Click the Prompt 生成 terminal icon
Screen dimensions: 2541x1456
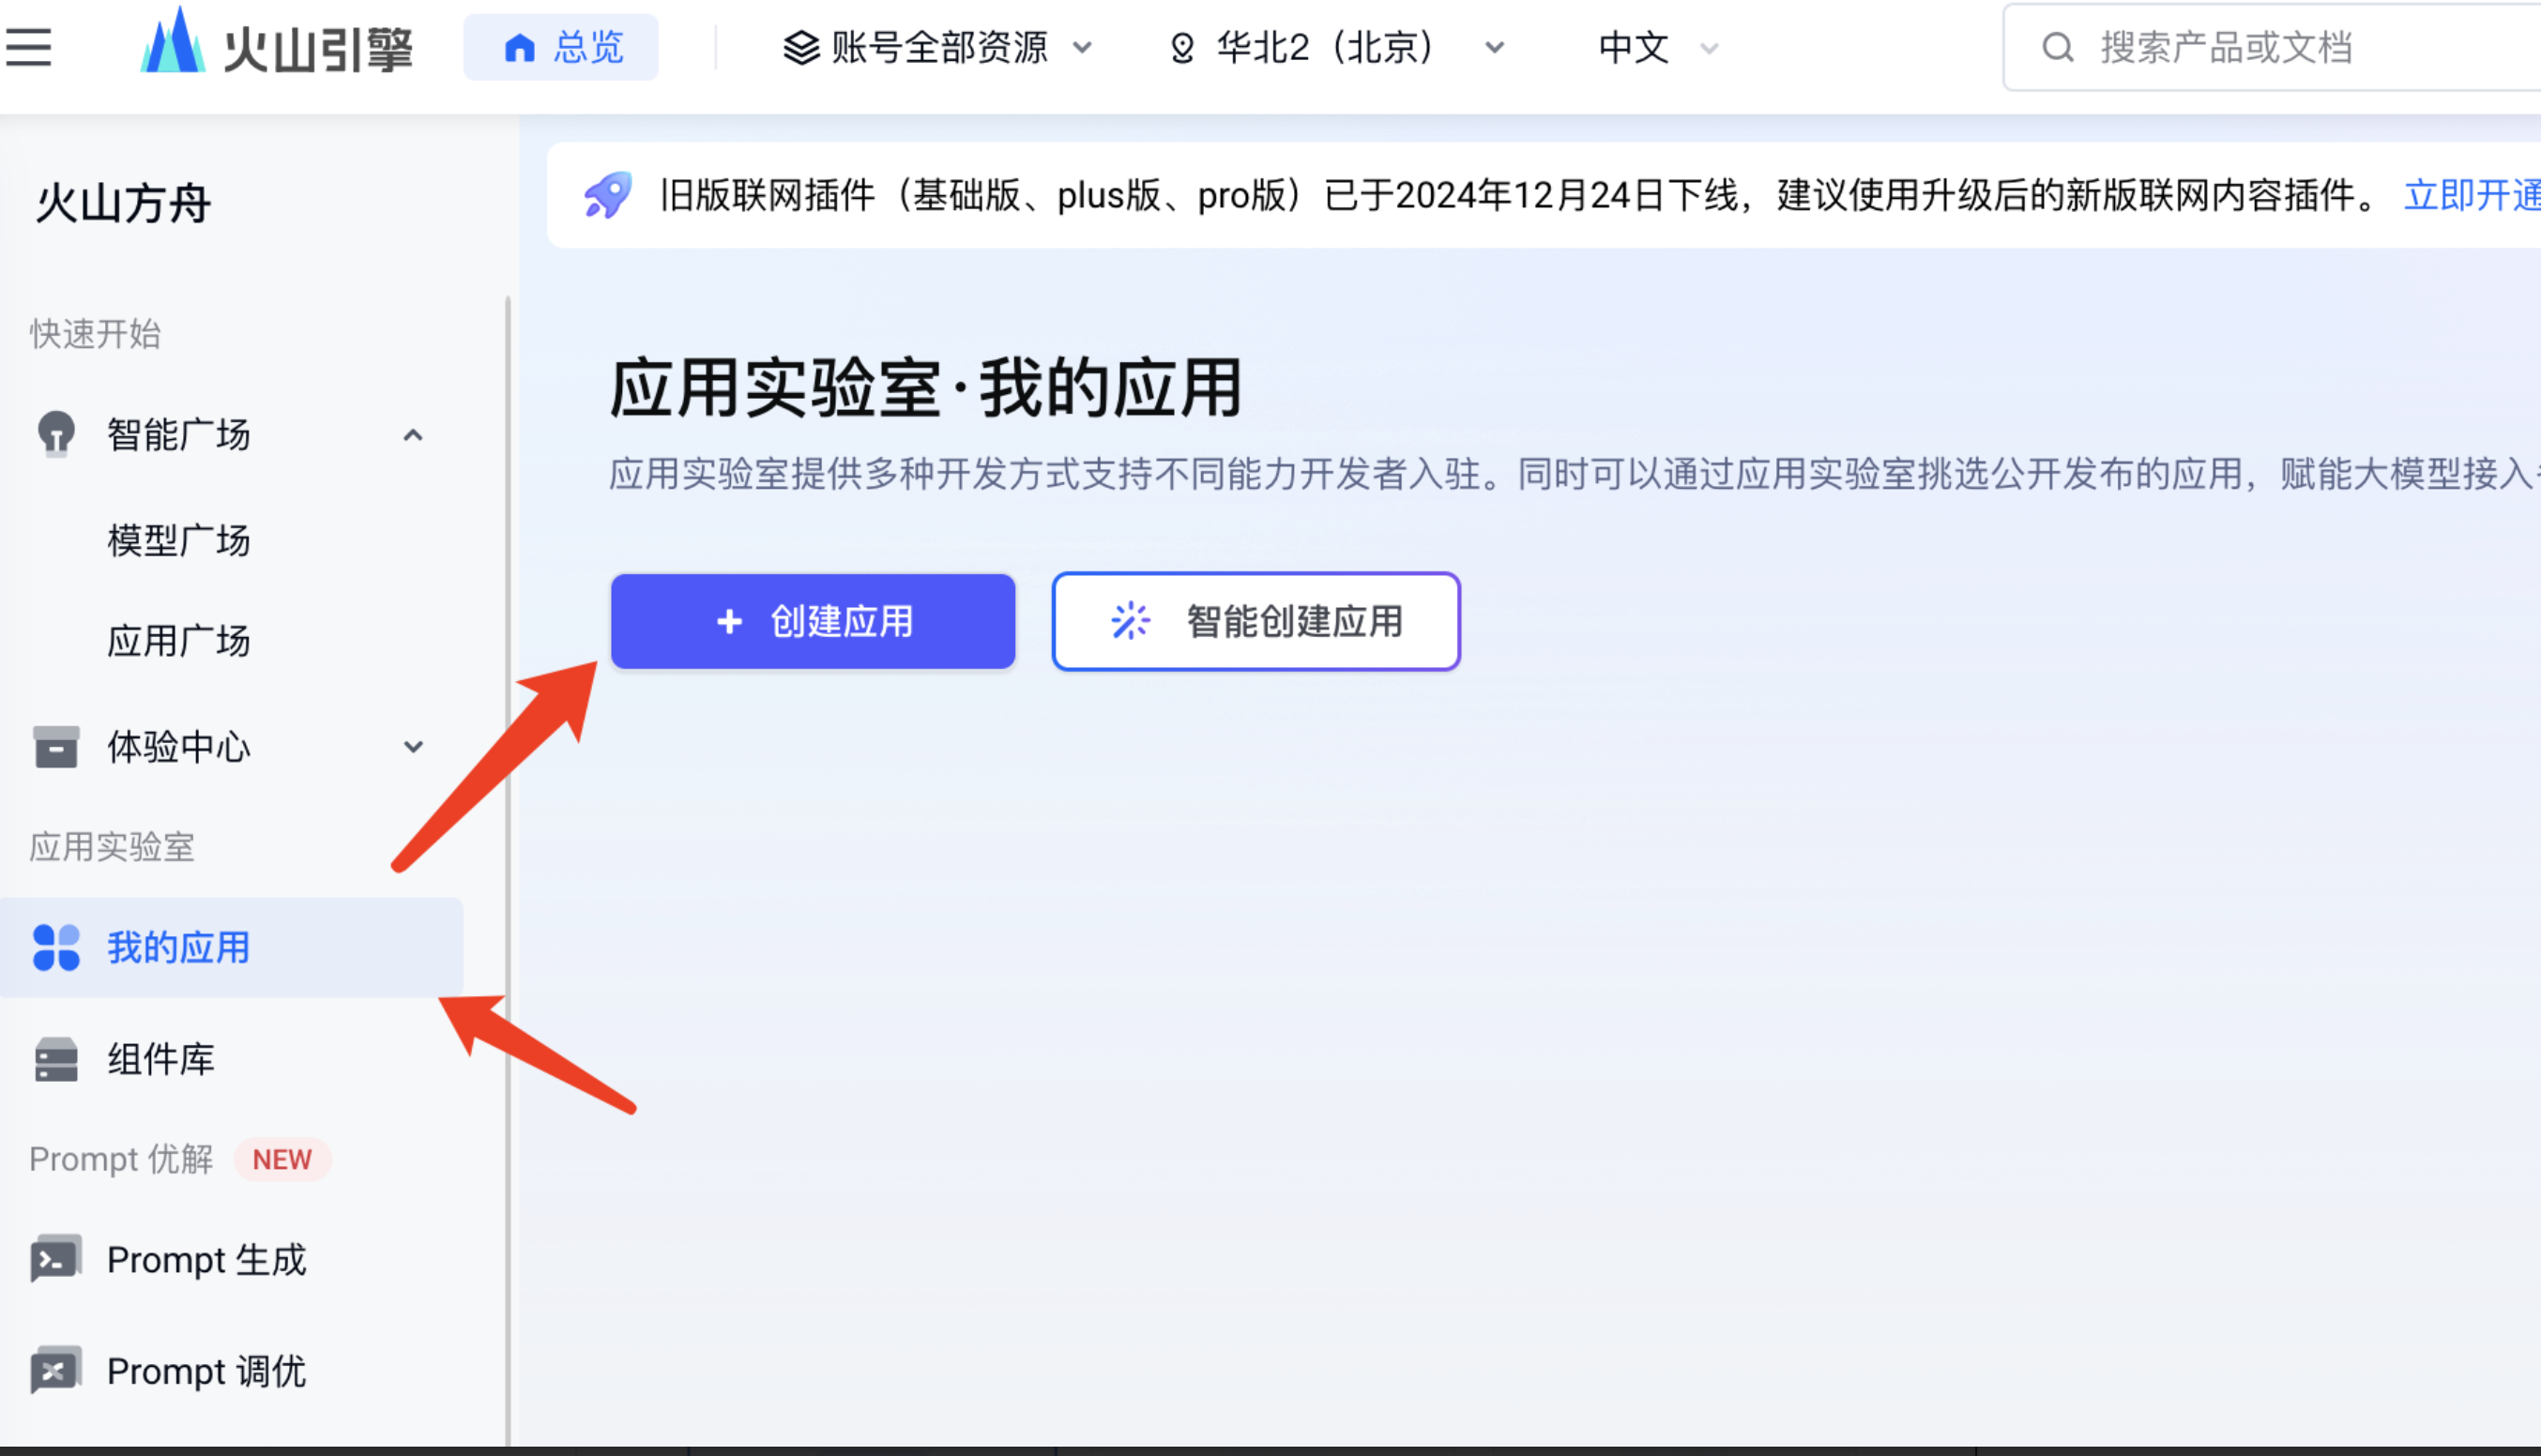click(56, 1259)
